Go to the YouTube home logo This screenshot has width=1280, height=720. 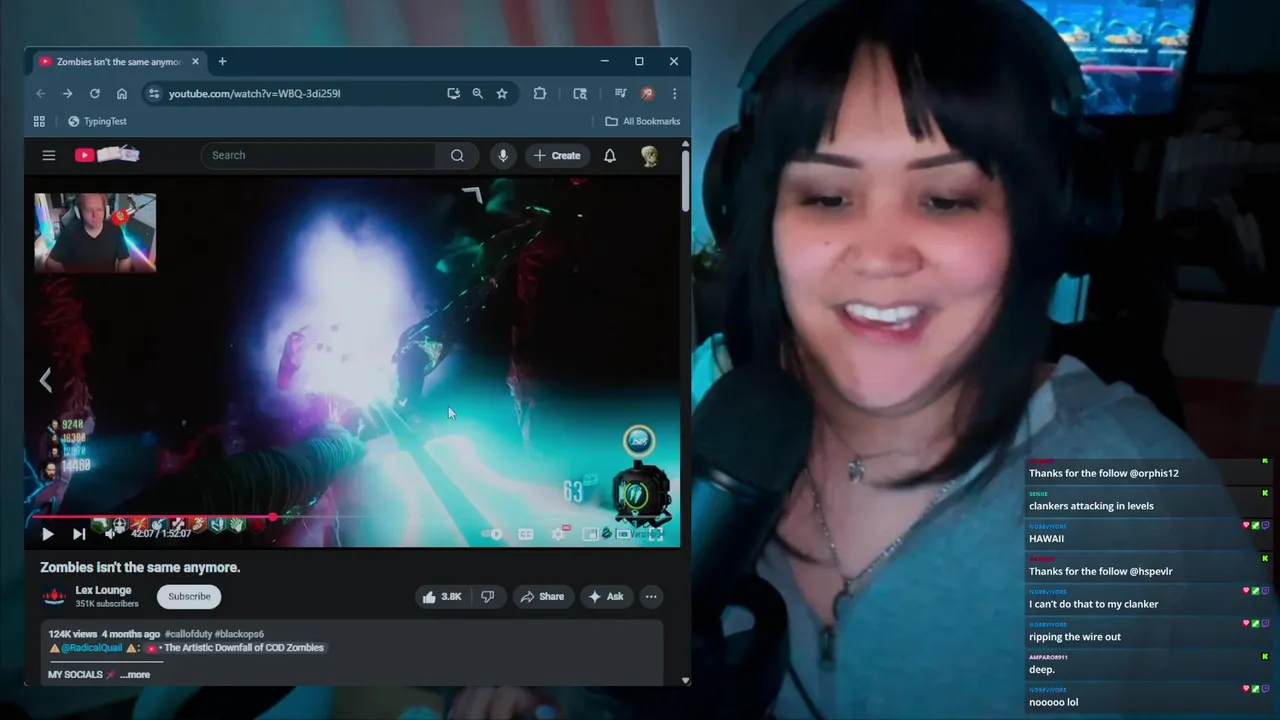pos(107,155)
